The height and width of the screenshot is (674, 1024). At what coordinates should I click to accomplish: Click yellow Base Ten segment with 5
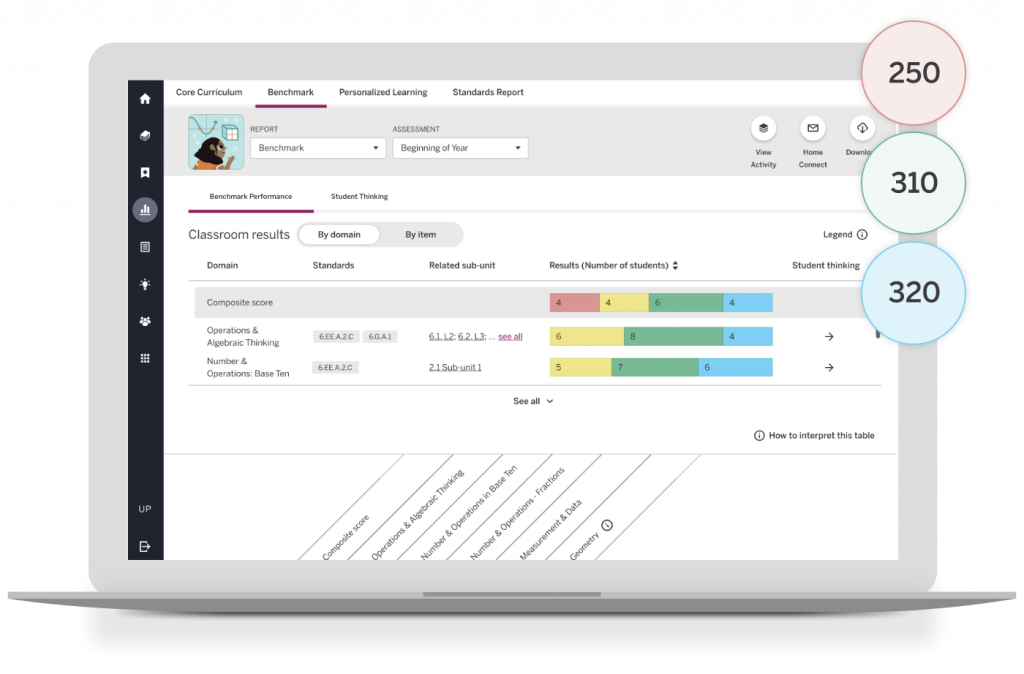(581, 368)
